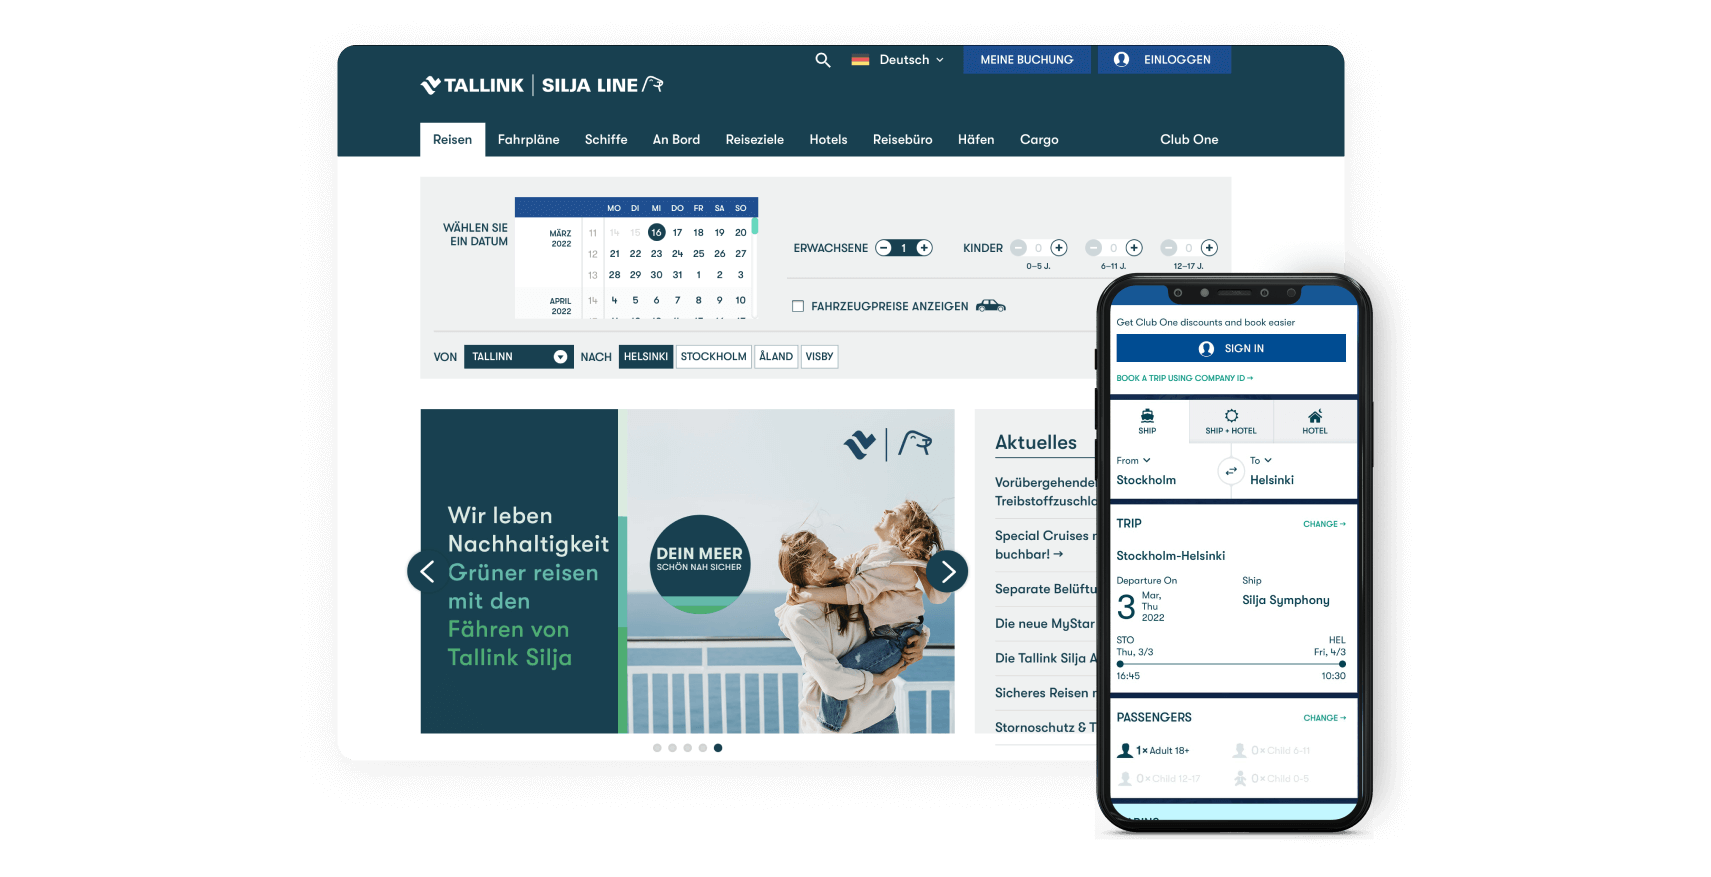Click the calendar scrollbar handle

[755, 225]
